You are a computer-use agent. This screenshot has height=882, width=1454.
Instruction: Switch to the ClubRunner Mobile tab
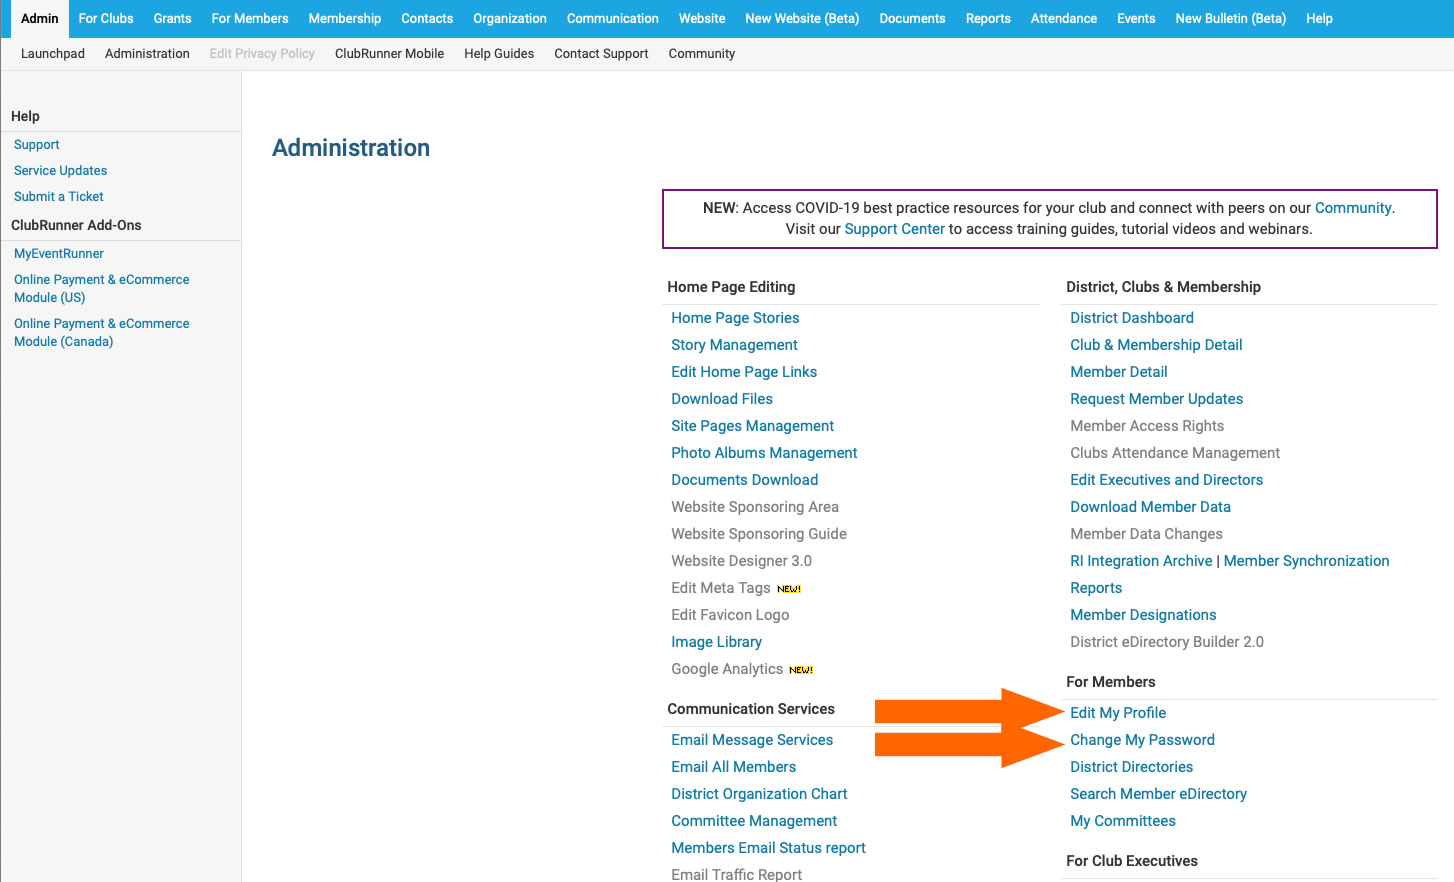tap(389, 53)
